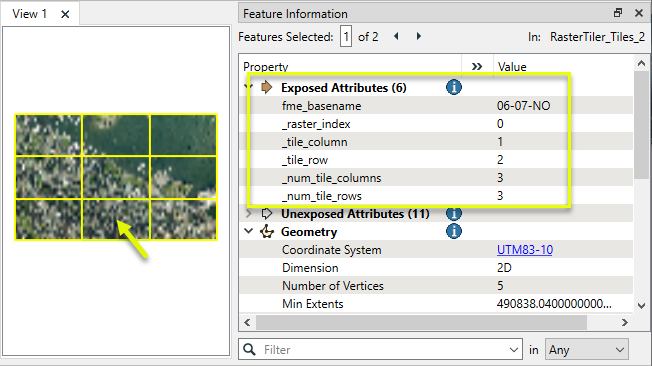Screen dimensions: 652x366
Task: Select the _tile_row attribute row
Action: (436, 160)
